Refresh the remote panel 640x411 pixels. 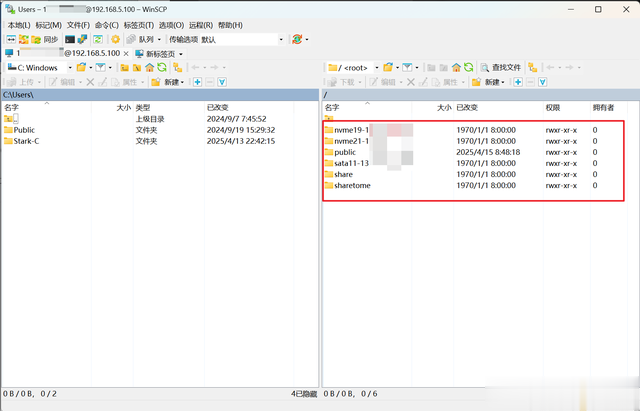pyautogui.click(x=469, y=68)
